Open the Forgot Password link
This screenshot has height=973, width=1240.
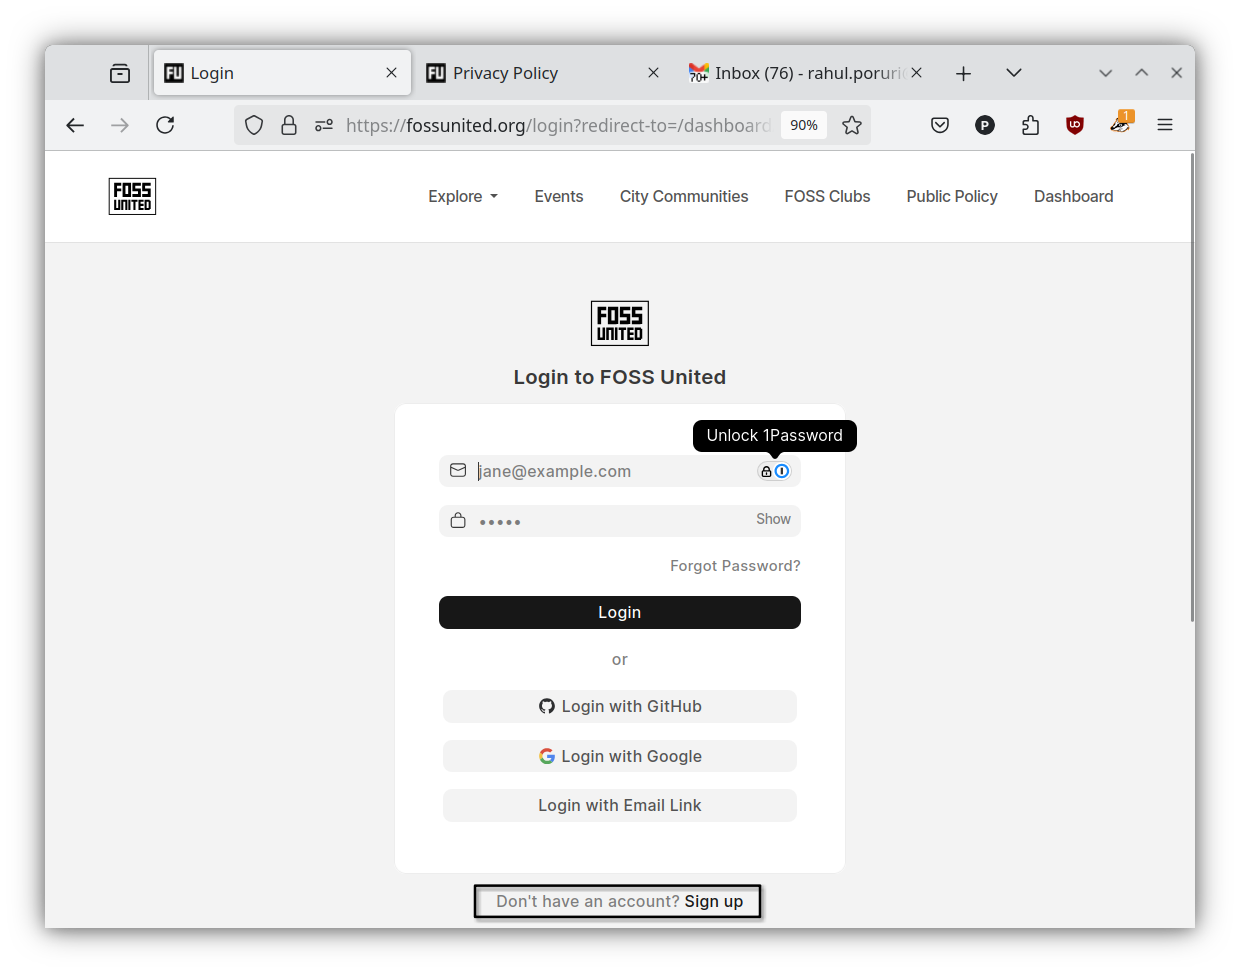(735, 565)
